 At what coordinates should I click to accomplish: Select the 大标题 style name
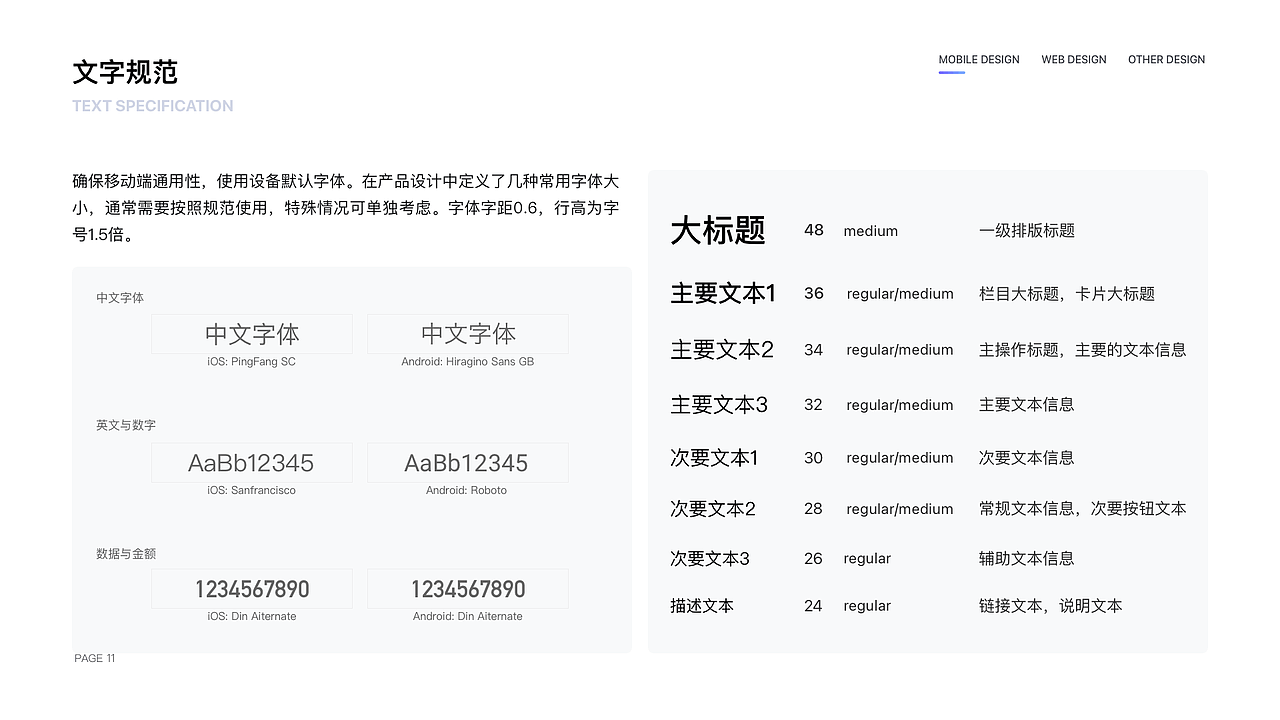tap(718, 231)
